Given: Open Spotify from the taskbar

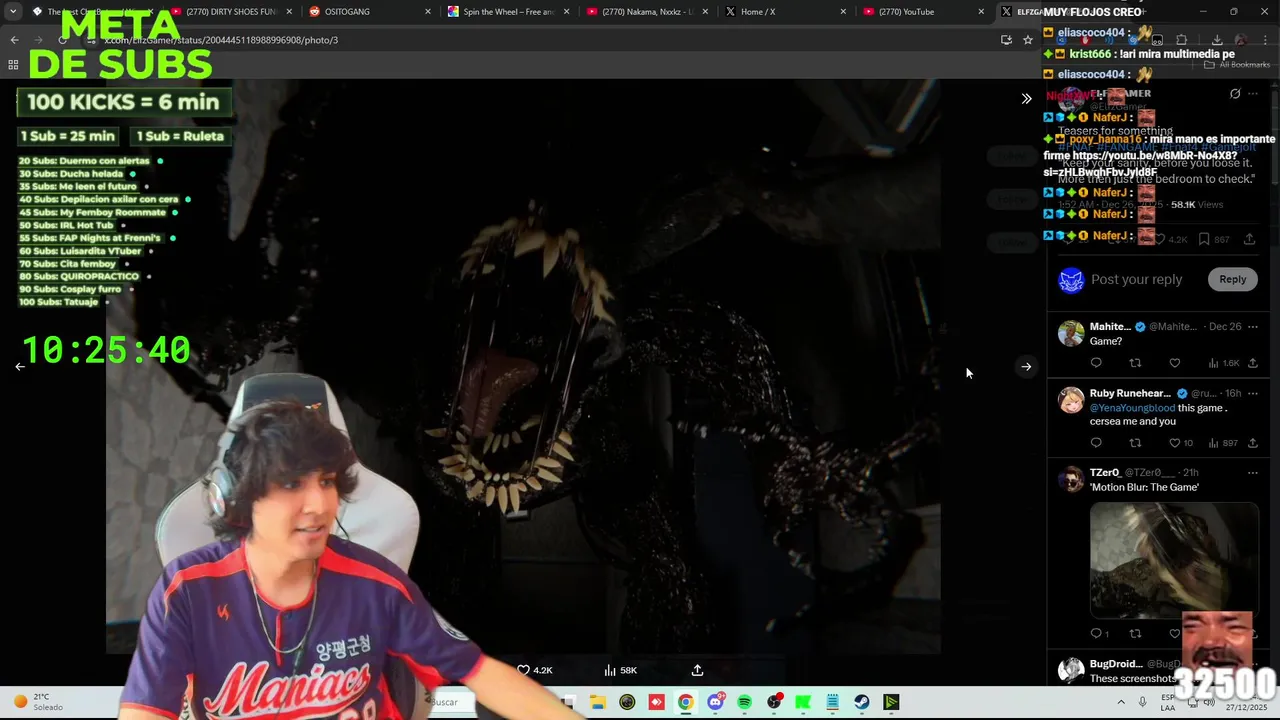Looking at the screenshot, I should click(x=744, y=702).
